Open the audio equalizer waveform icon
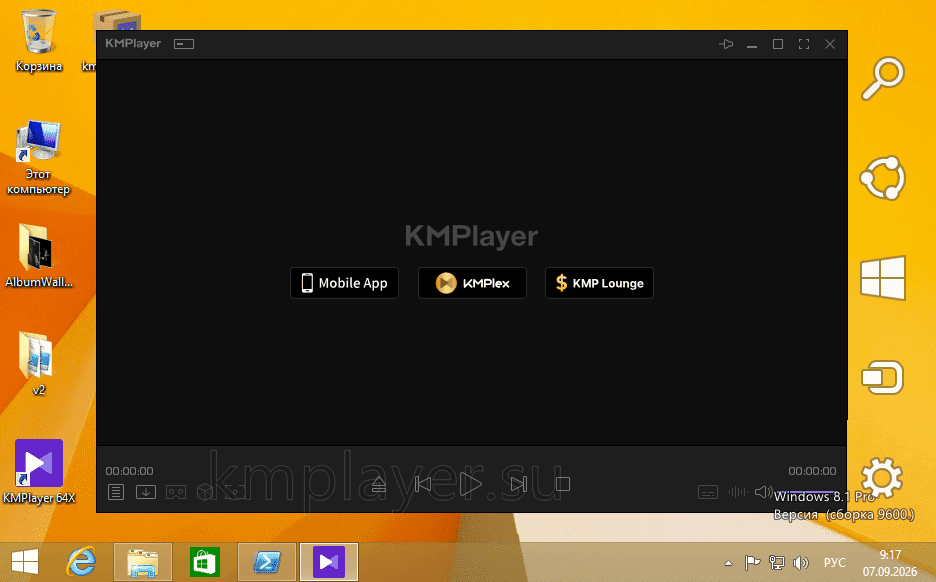This screenshot has width=936, height=582. pyautogui.click(x=738, y=492)
